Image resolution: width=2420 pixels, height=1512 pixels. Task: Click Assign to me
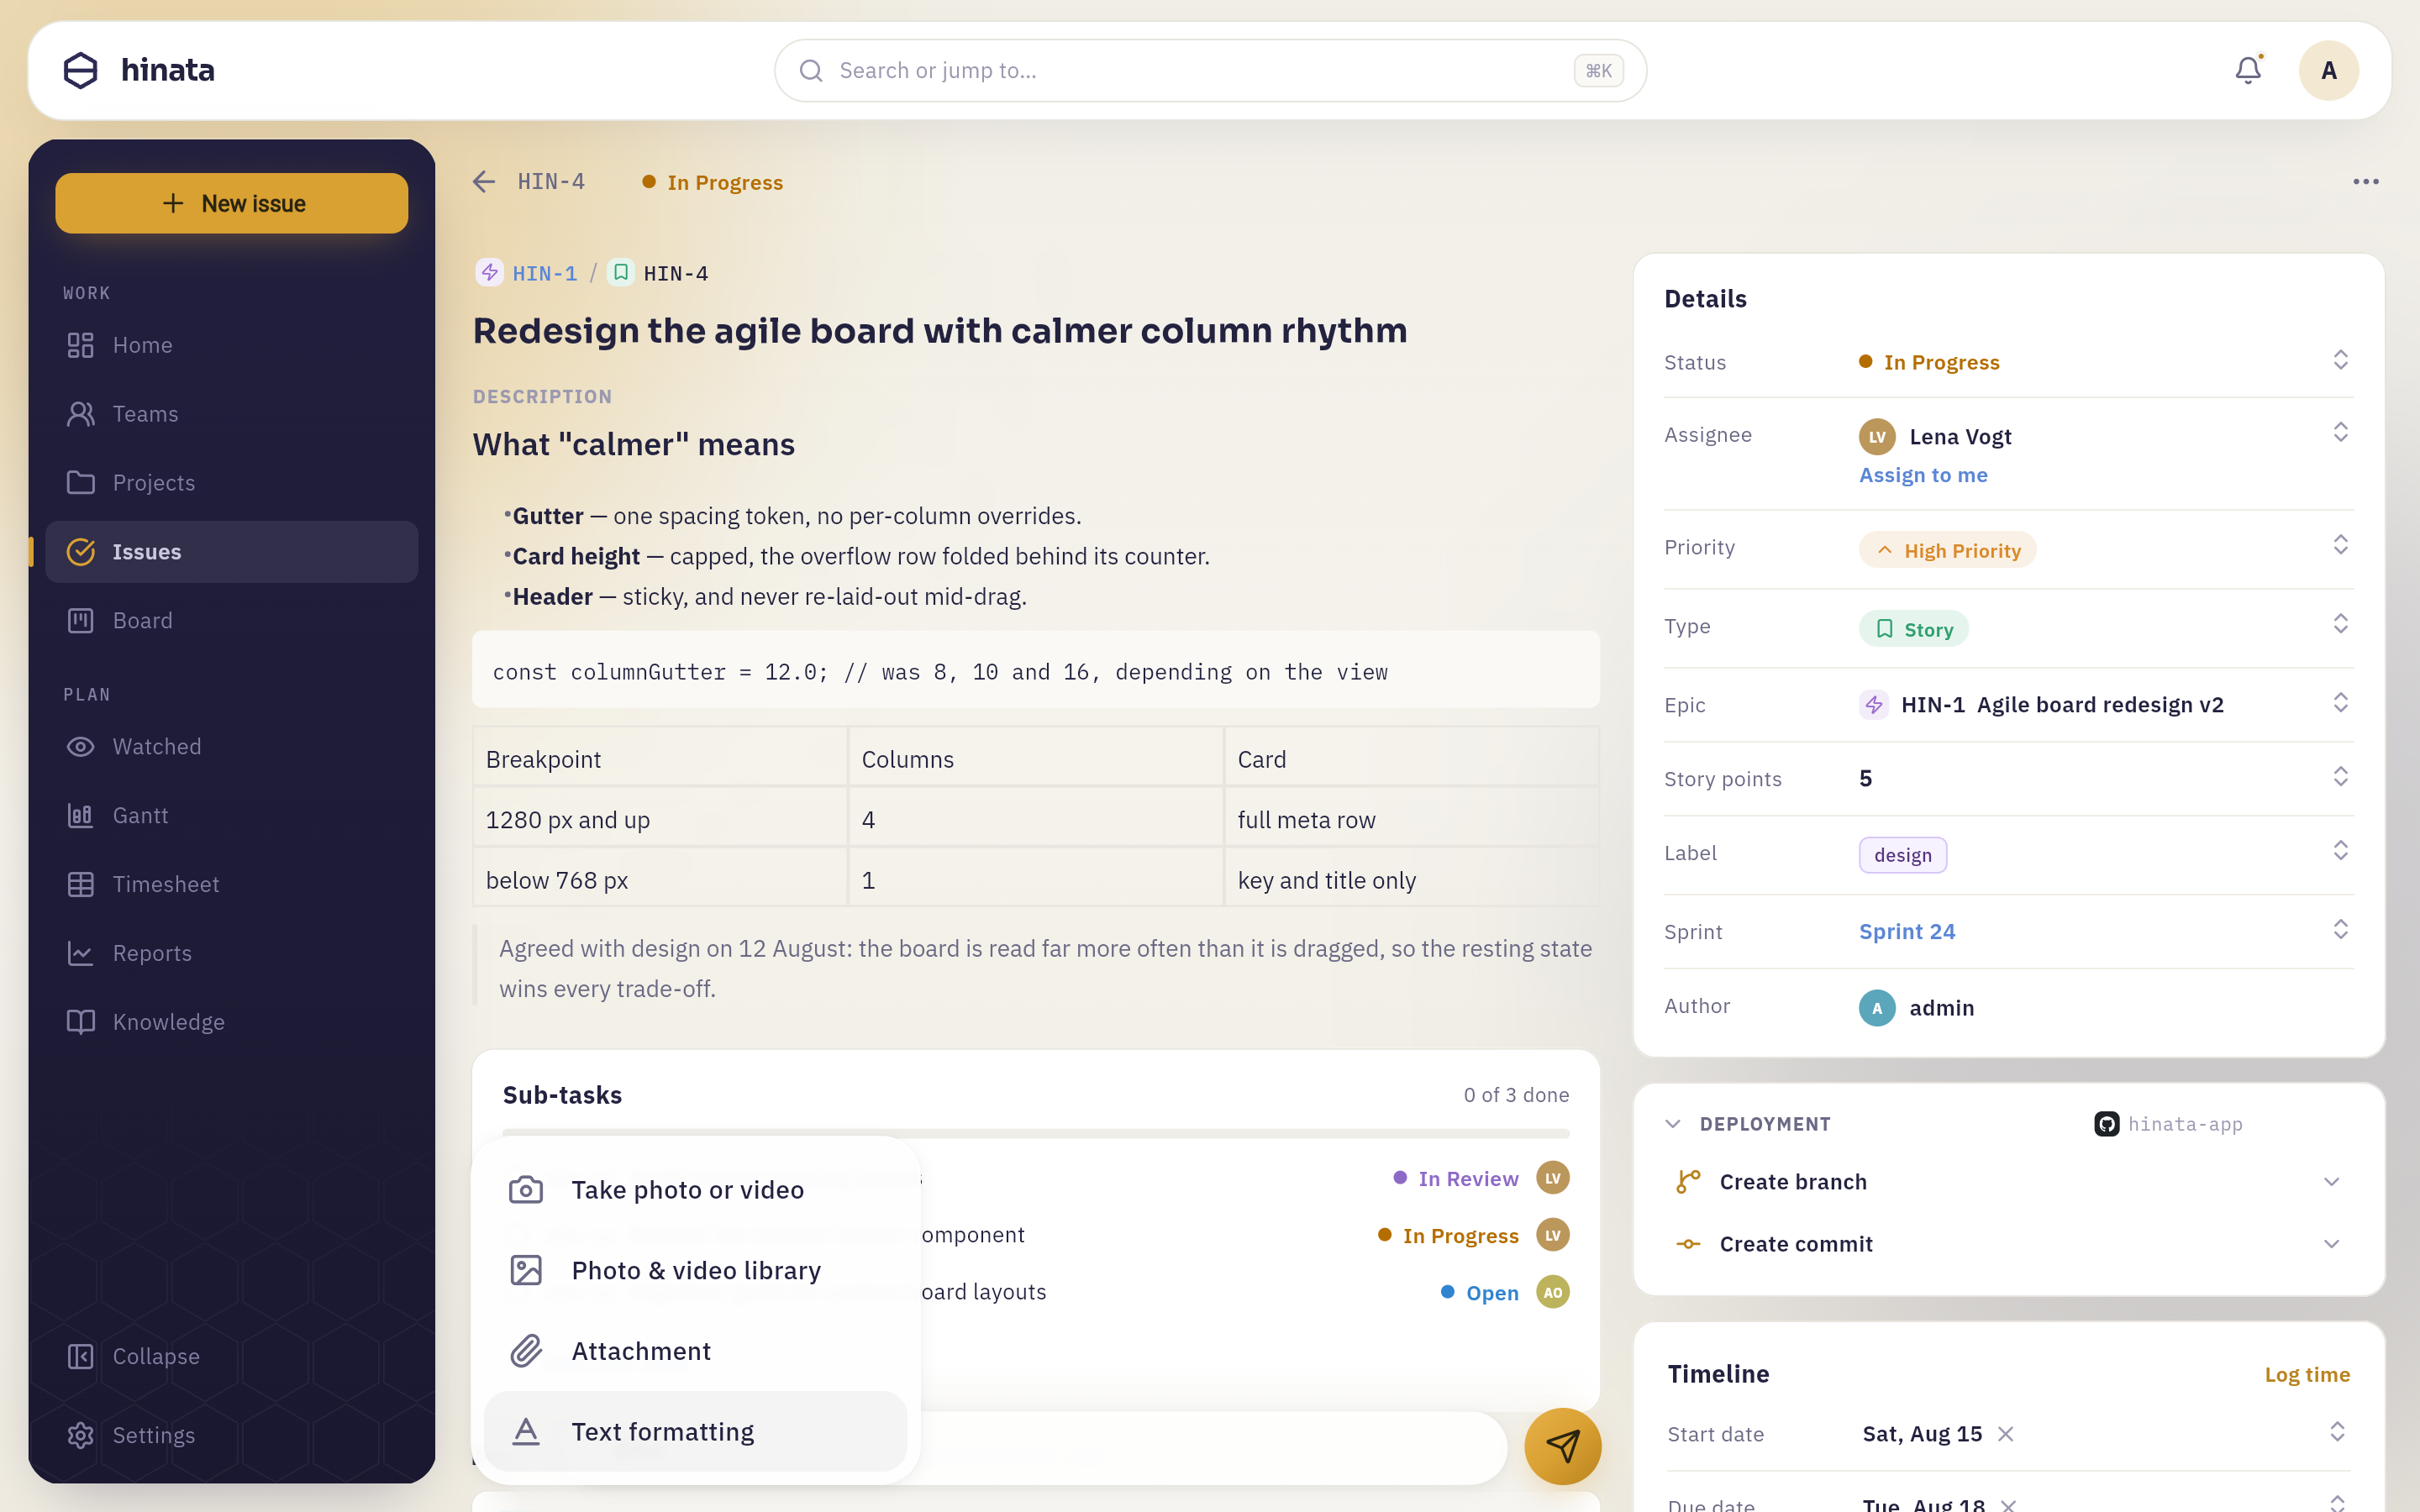(1923, 475)
